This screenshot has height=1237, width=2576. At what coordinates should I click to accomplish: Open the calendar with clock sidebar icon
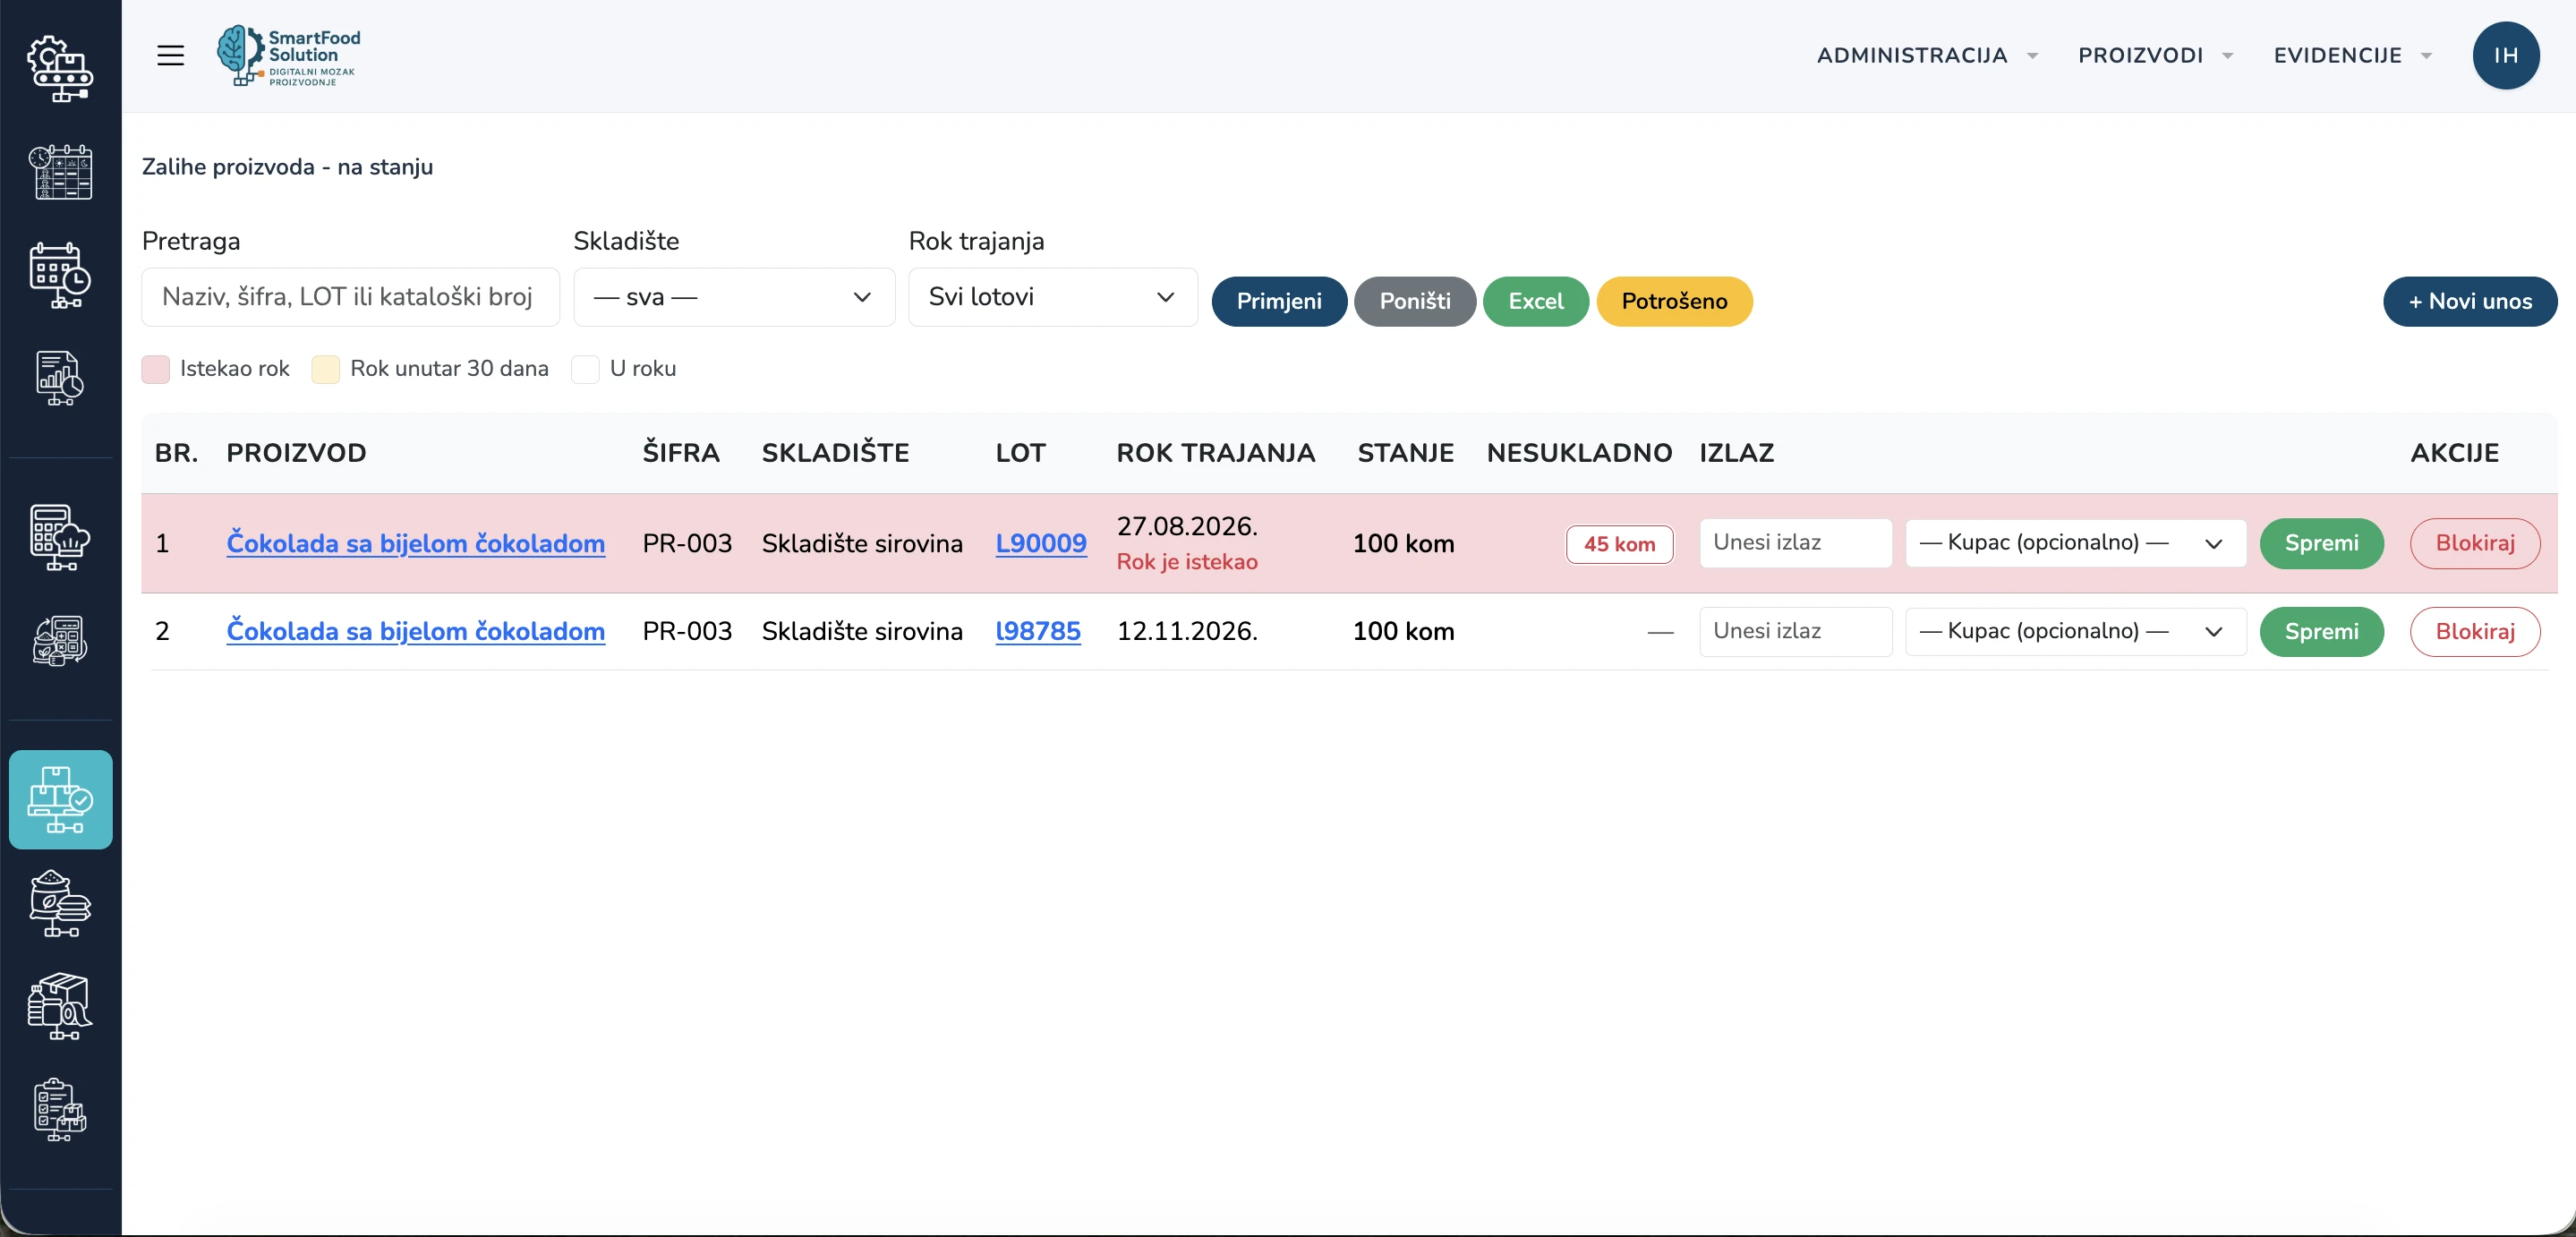coord(60,275)
